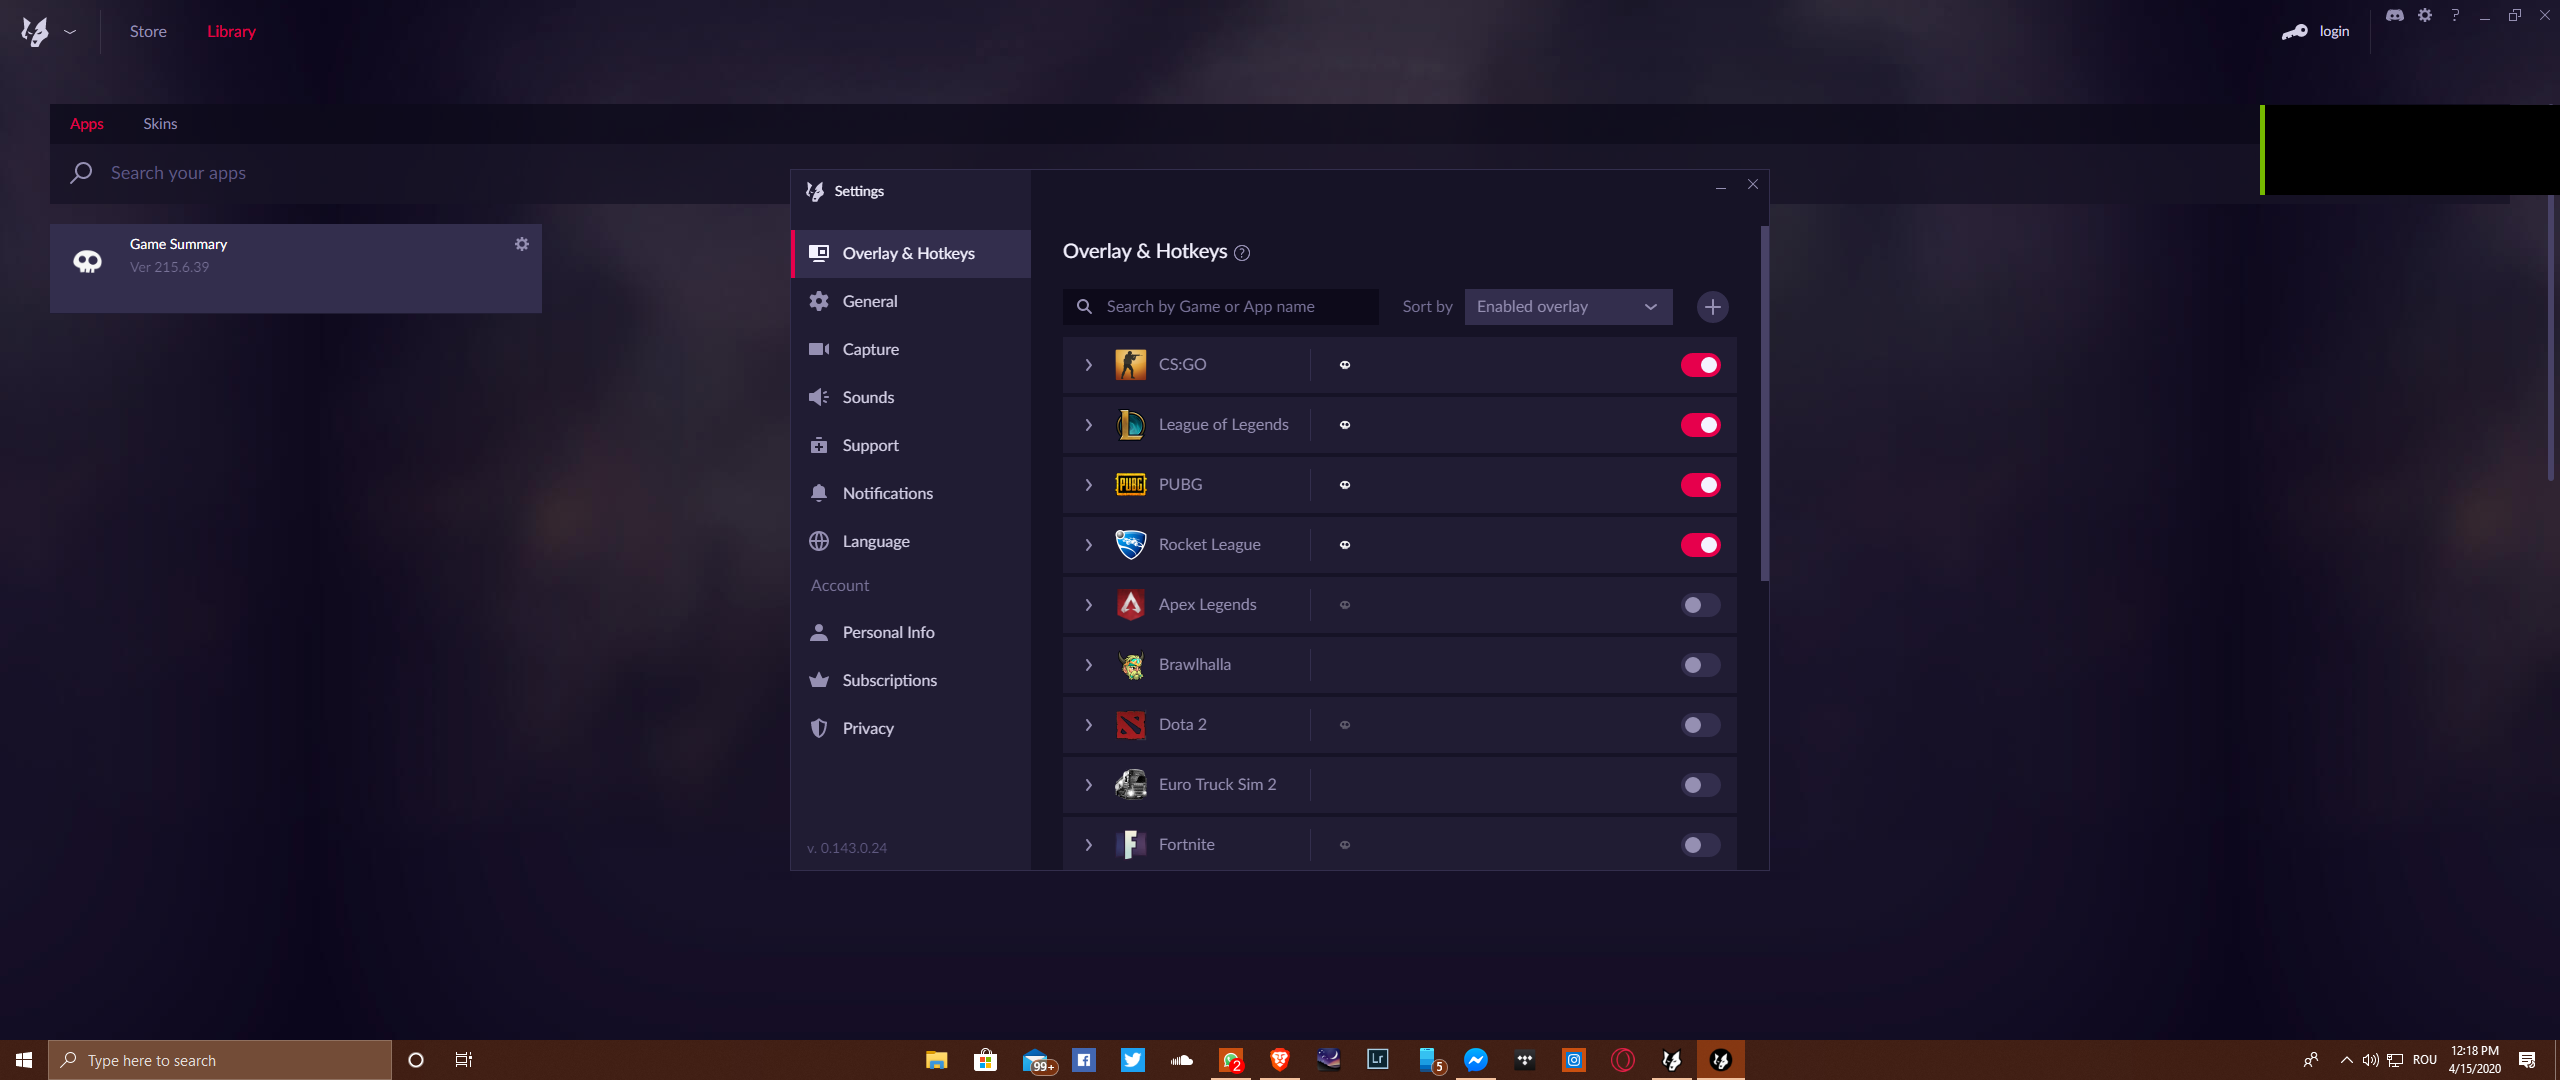The height and width of the screenshot is (1080, 2560).
Task: Expand the Euro Truck Sim 2 row
Action: click(1089, 785)
